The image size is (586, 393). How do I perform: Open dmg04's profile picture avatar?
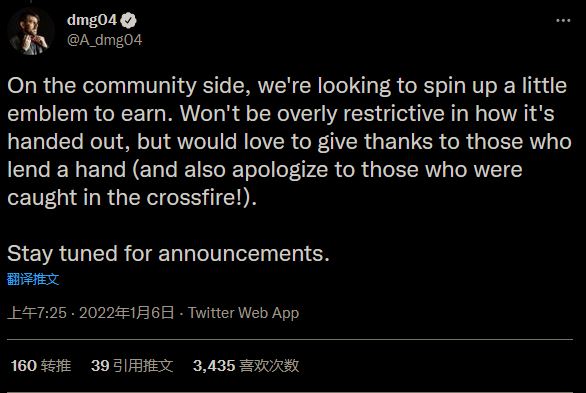pyautogui.click(x=31, y=31)
